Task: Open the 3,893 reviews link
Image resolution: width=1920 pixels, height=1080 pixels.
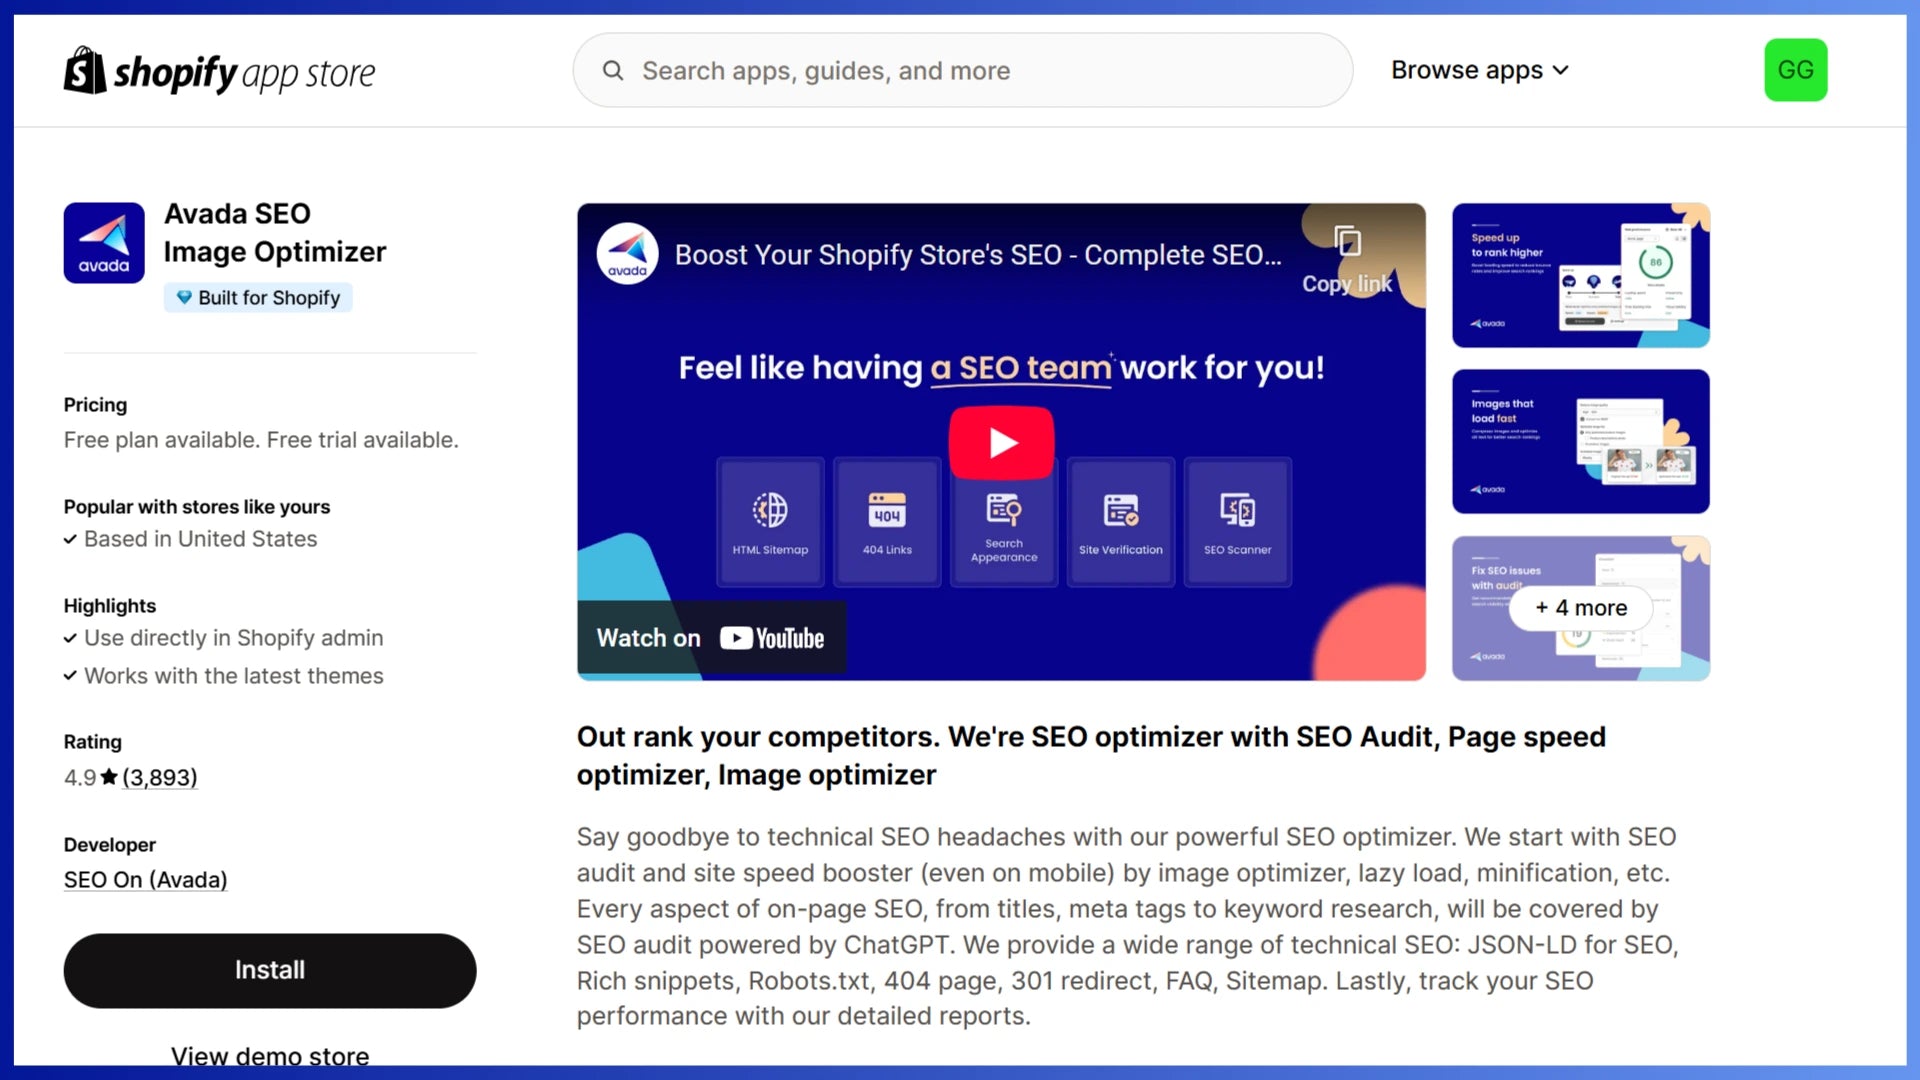Action: pyautogui.click(x=160, y=778)
